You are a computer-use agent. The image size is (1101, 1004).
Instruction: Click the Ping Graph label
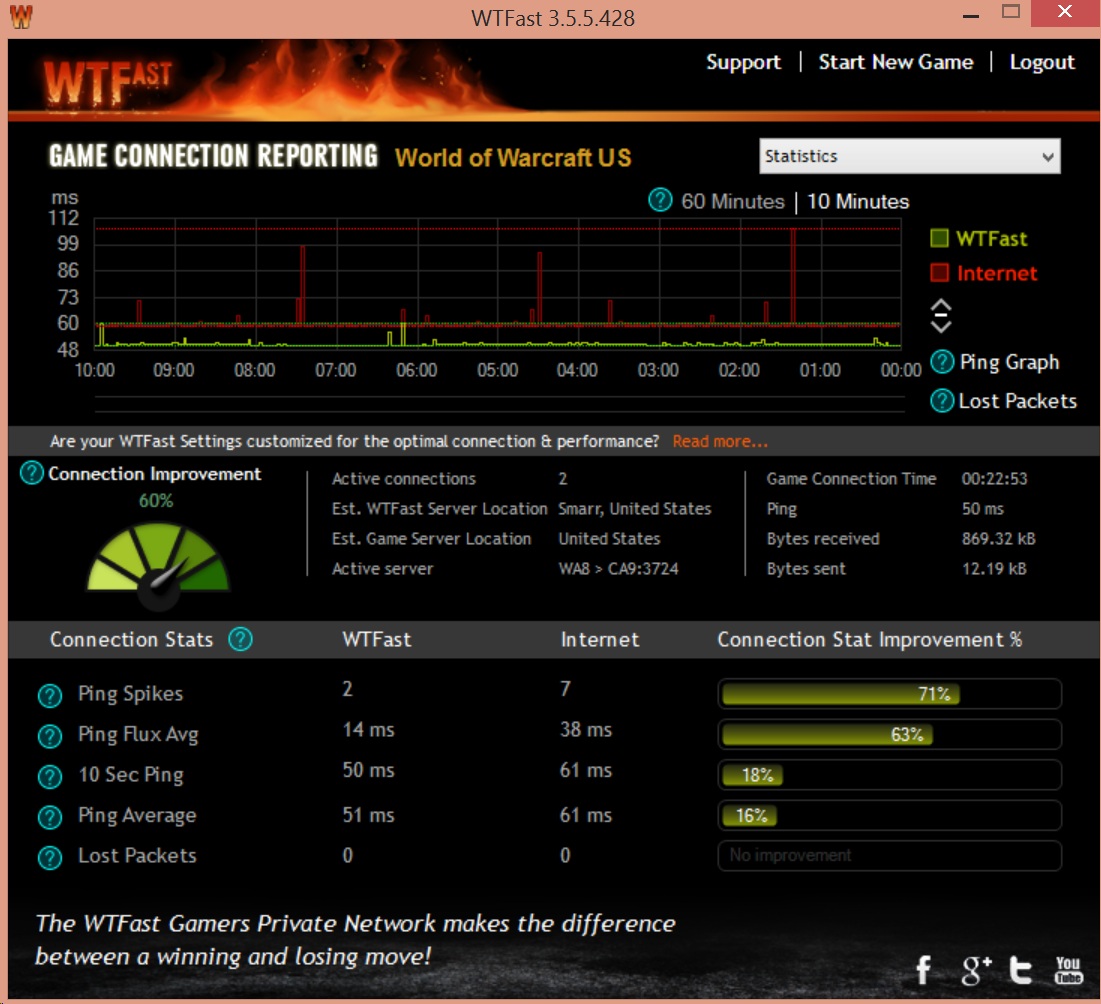[1009, 362]
